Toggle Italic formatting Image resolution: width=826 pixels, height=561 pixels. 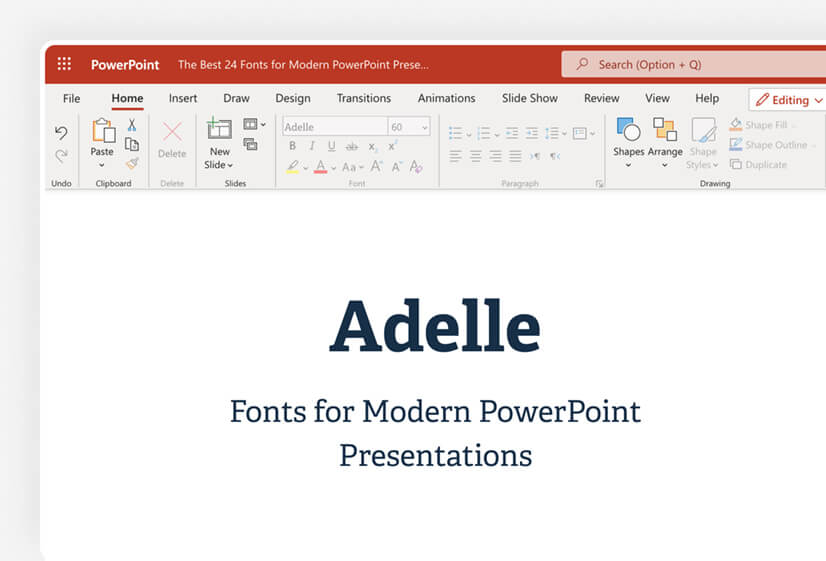coord(312,146)
